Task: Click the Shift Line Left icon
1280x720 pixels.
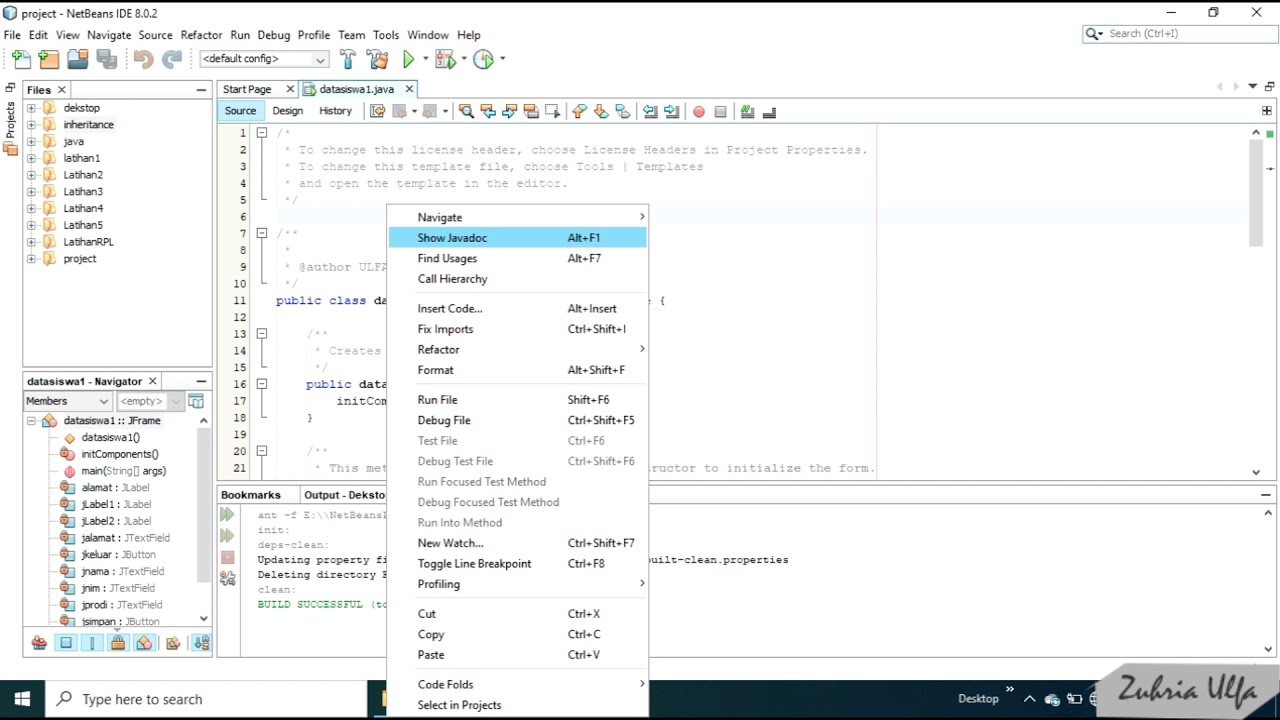Action: (650, 111)
